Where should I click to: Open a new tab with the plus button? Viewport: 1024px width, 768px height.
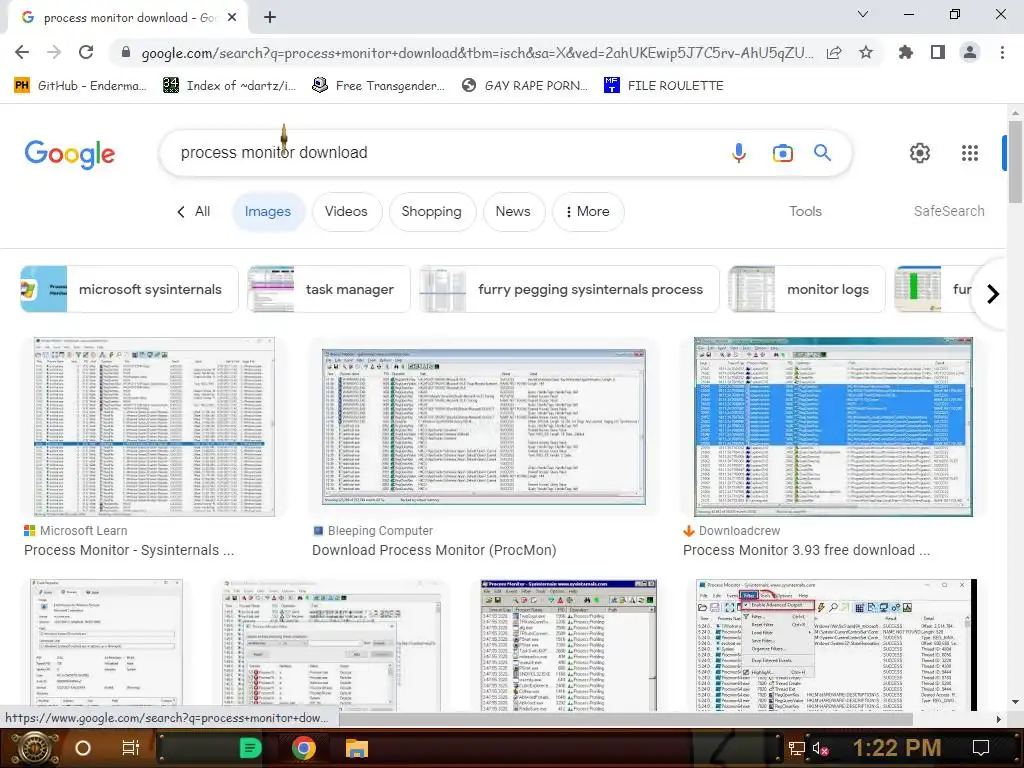pyautogui.click(x=270, y=18)
